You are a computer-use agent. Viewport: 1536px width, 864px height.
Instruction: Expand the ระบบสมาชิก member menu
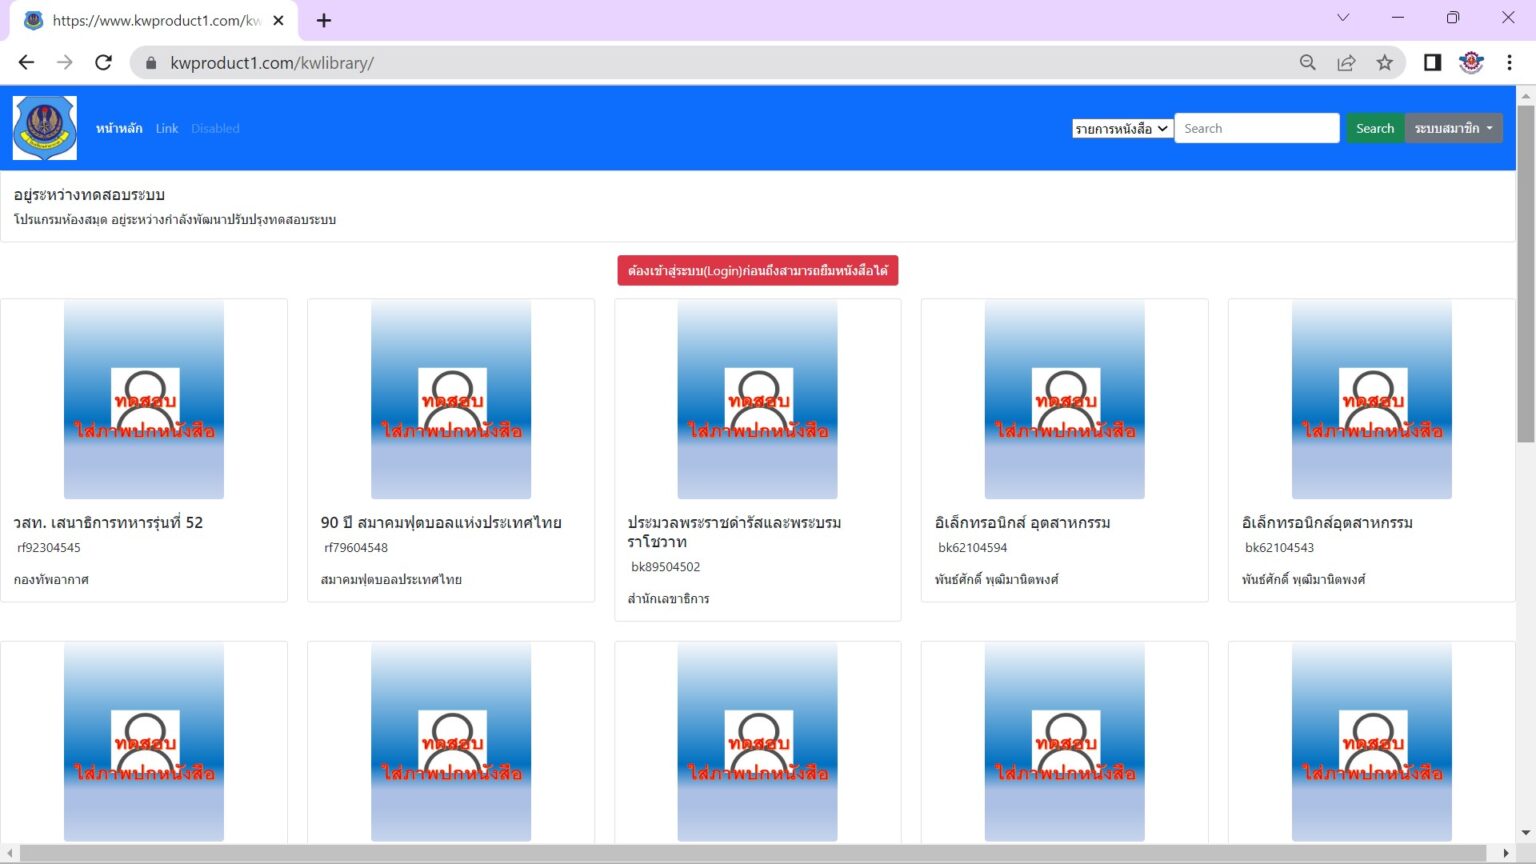(x=1453, y=128)
